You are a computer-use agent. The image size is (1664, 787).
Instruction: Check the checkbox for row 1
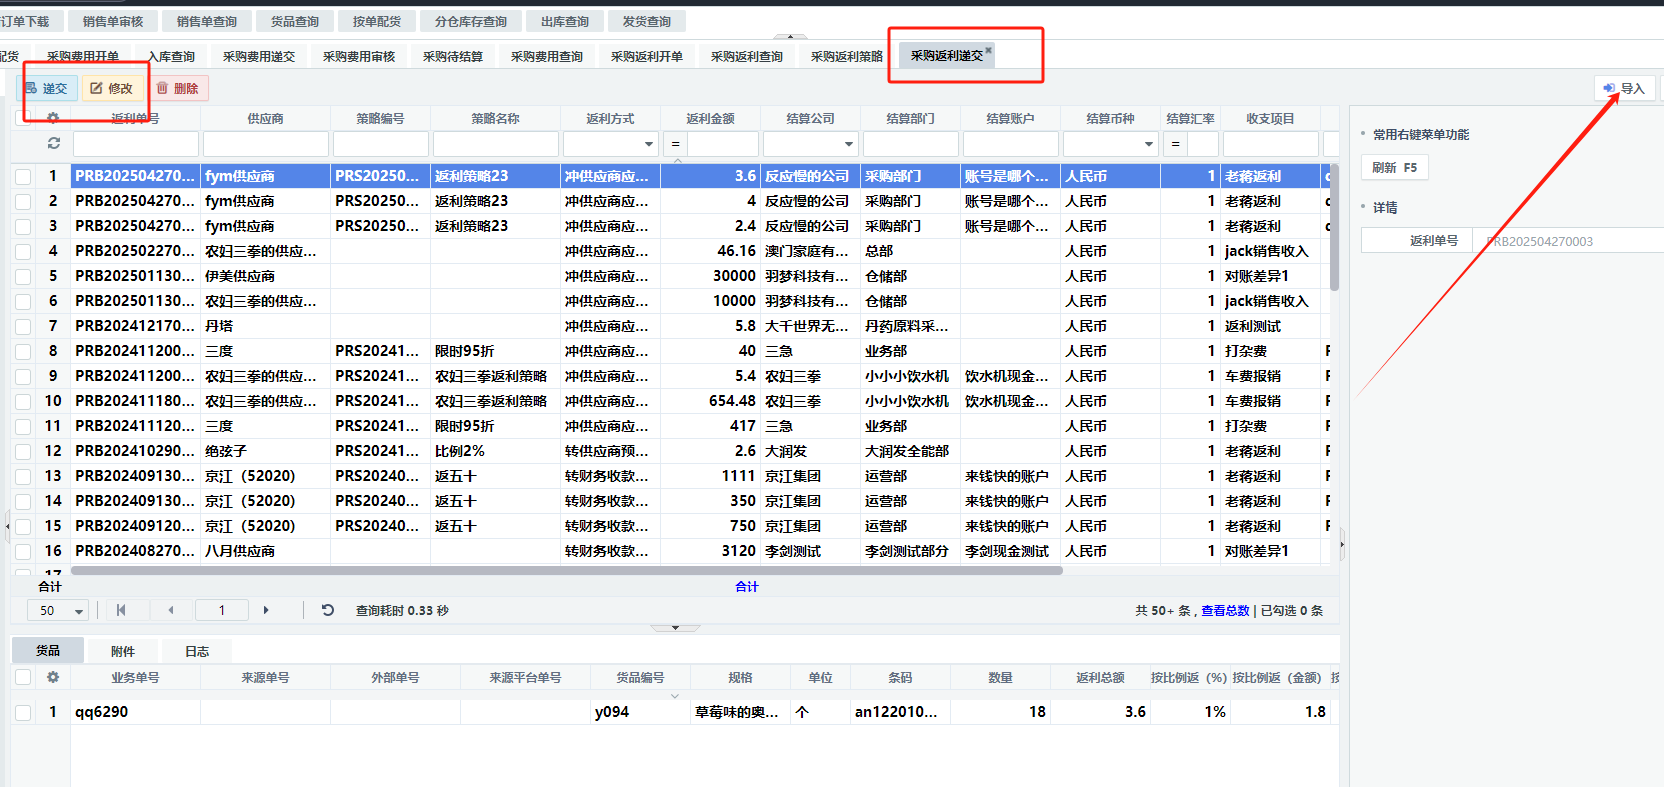click(x=23, y=176)
